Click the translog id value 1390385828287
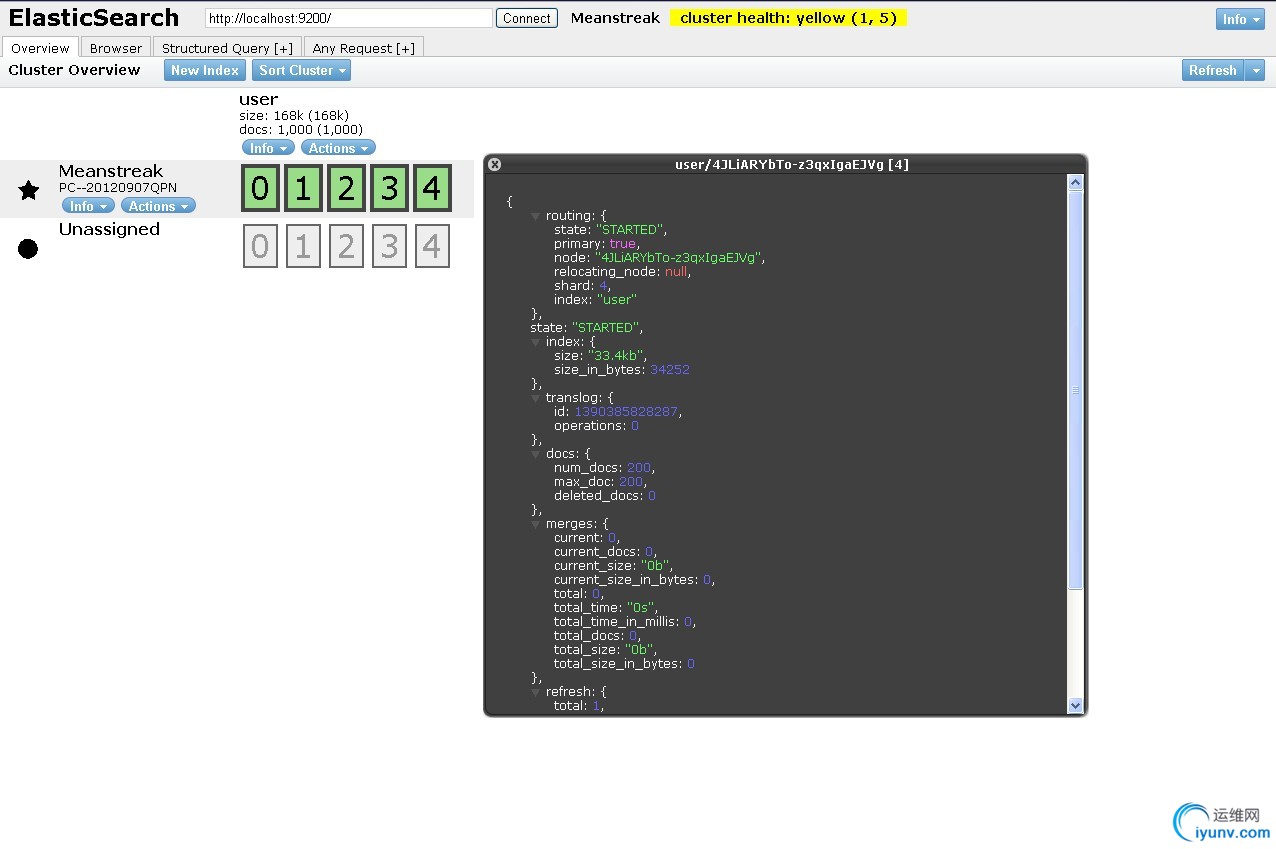 point(628,412)
